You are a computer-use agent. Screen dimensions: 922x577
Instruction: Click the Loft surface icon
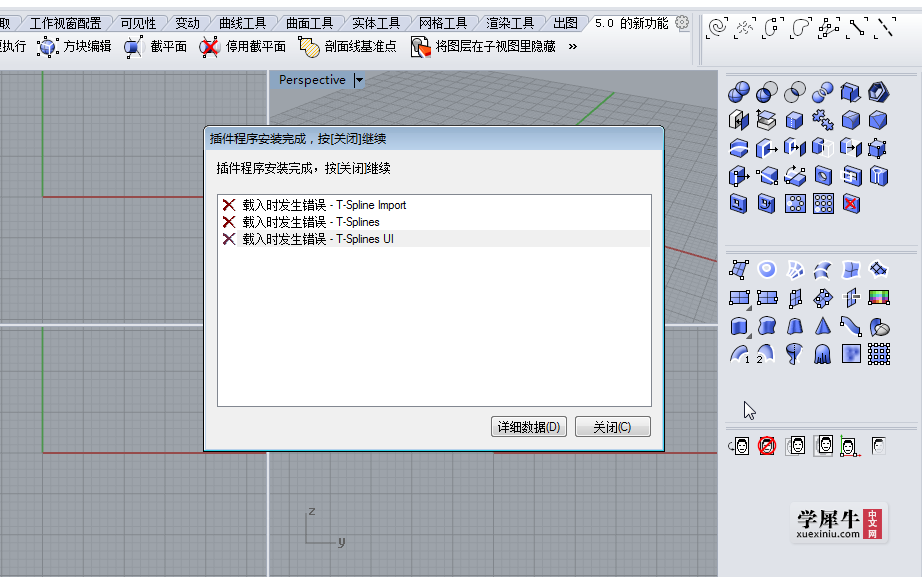point(823,270)
